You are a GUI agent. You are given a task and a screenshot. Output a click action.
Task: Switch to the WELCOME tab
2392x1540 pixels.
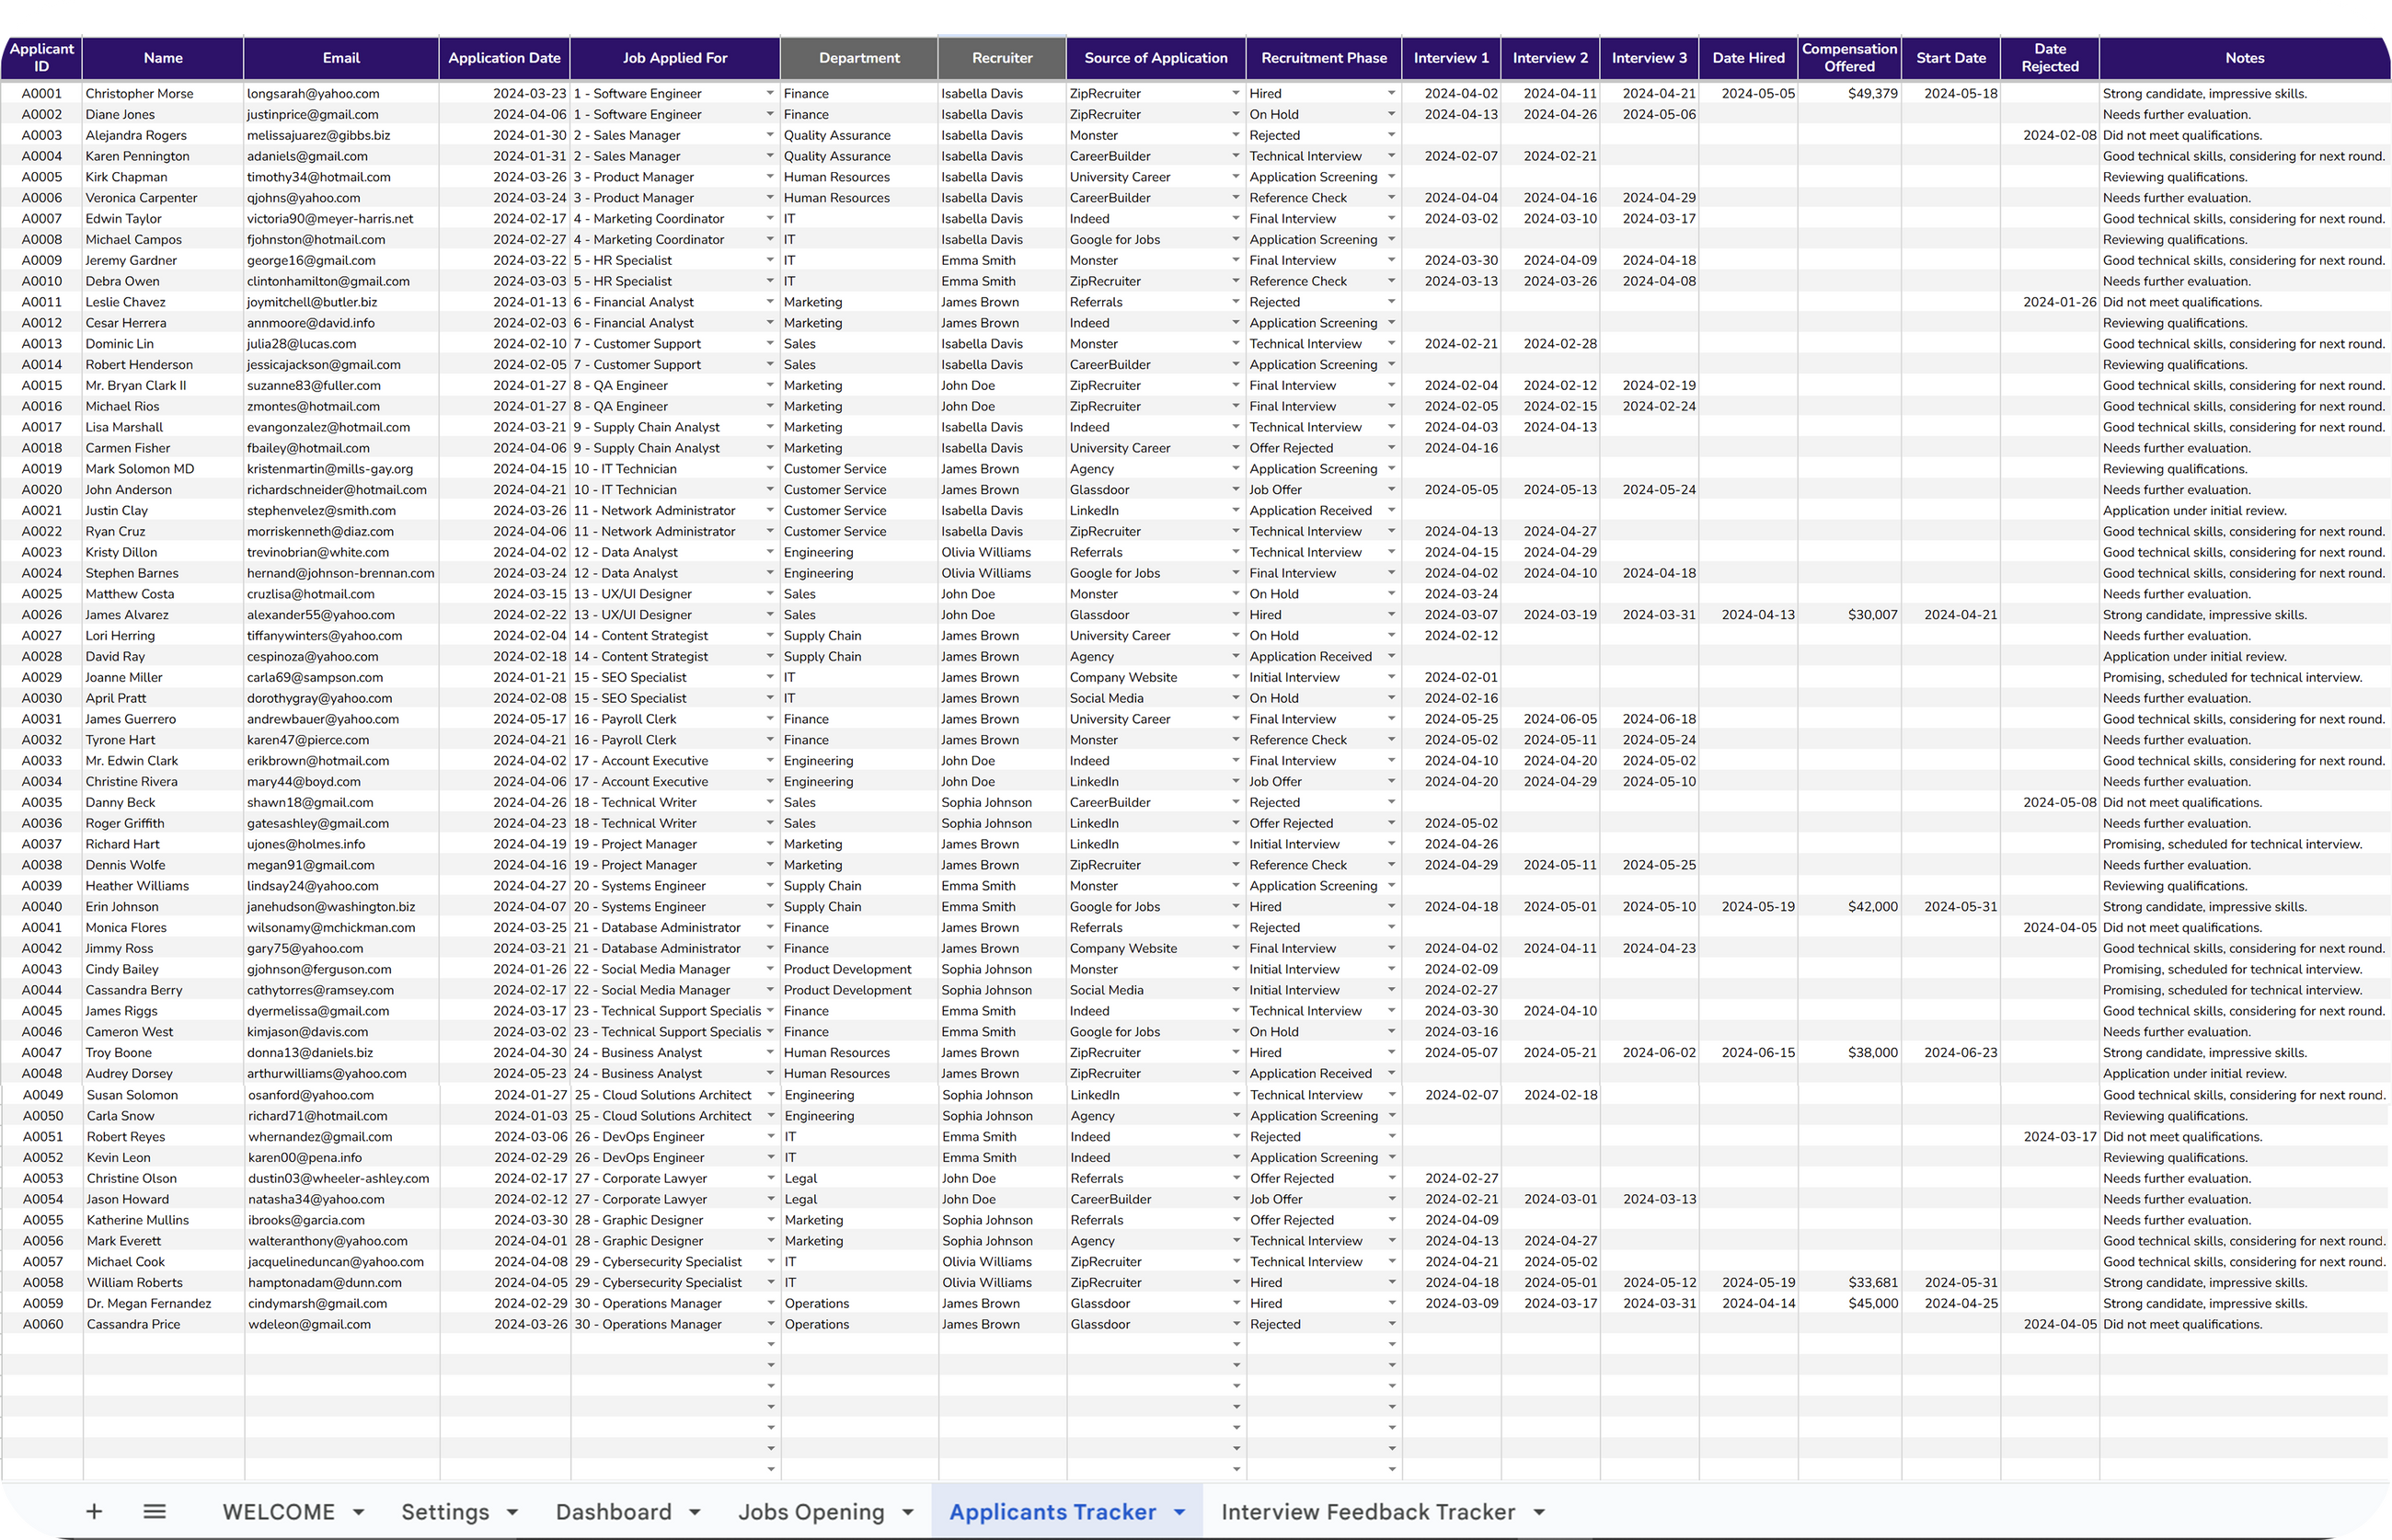point(278,1512)
